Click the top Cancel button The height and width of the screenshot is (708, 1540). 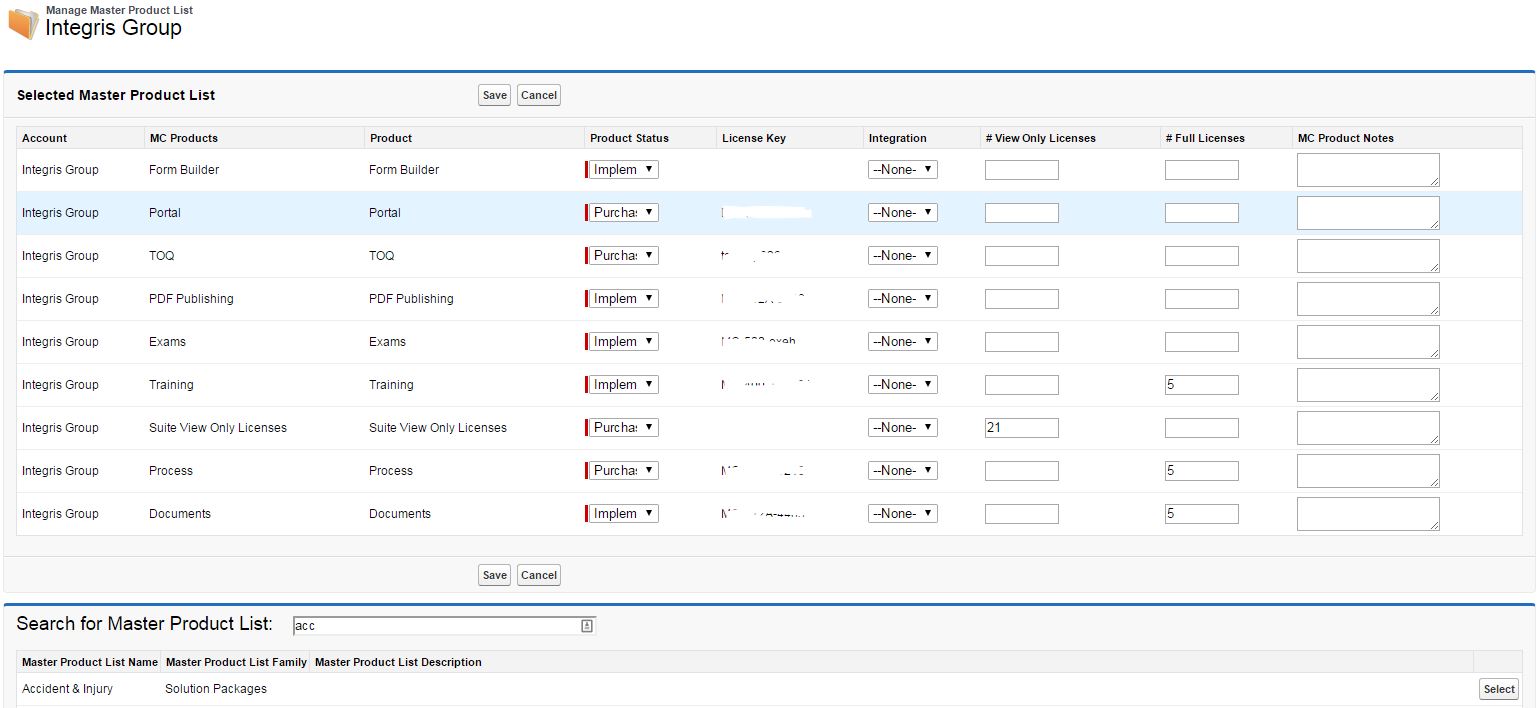[538, 95]
